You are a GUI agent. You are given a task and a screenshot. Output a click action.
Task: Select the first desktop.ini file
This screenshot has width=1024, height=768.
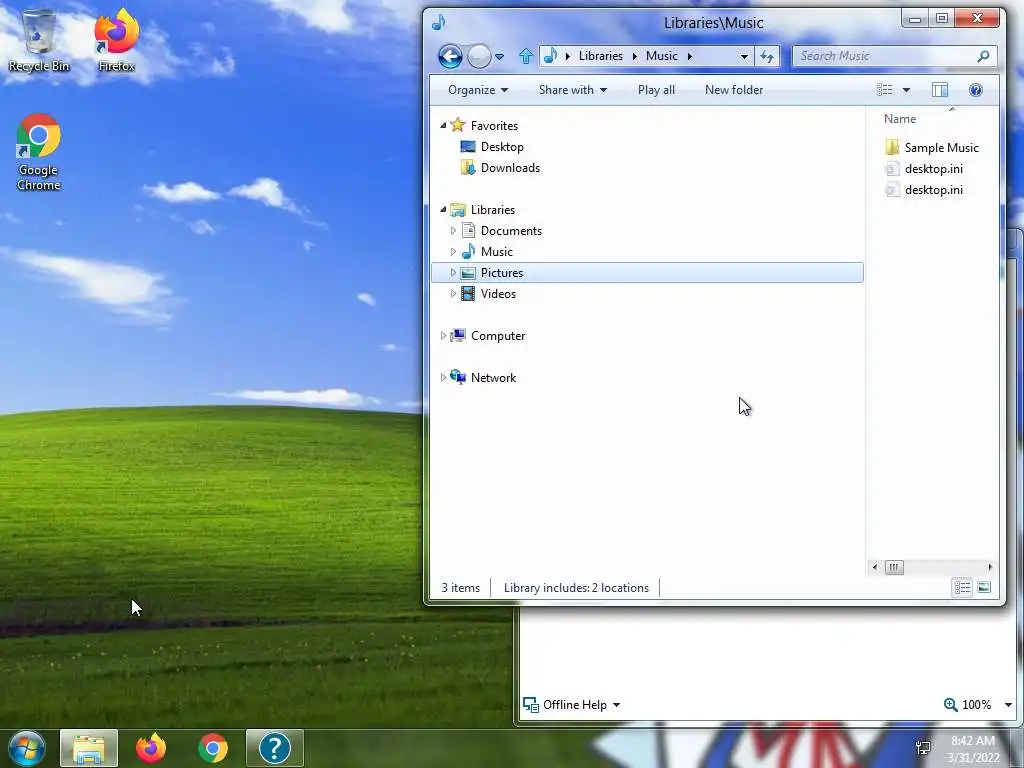(x=933, y=168)
